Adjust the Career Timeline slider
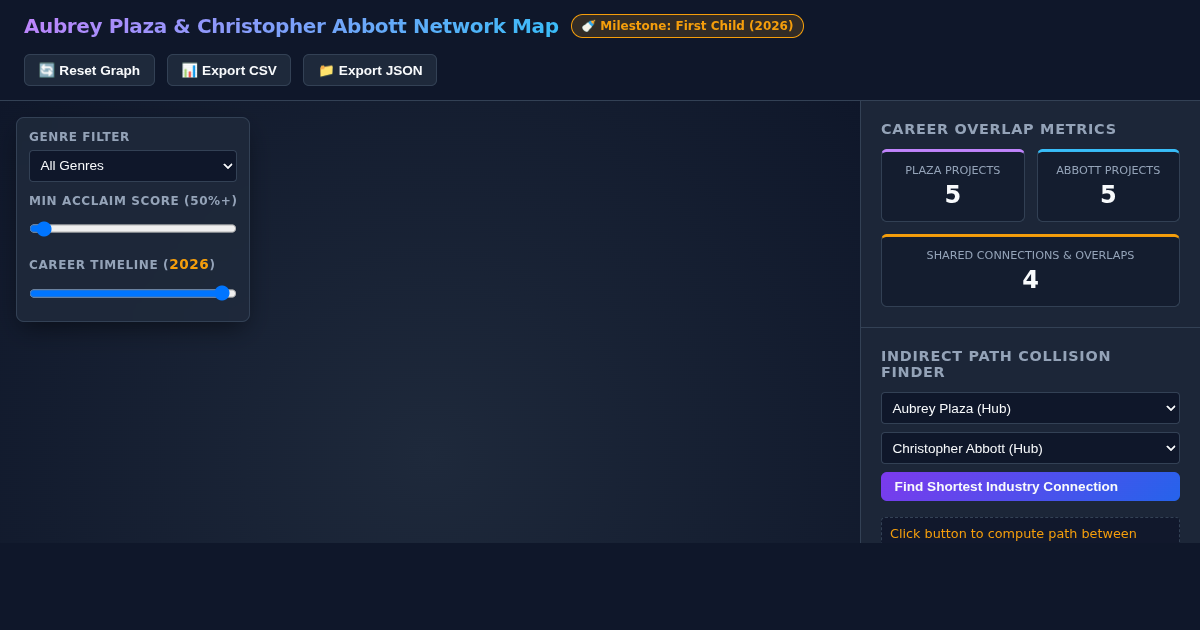The height and width of the screenshot is (630, 1200). click(x=133, y=293)
